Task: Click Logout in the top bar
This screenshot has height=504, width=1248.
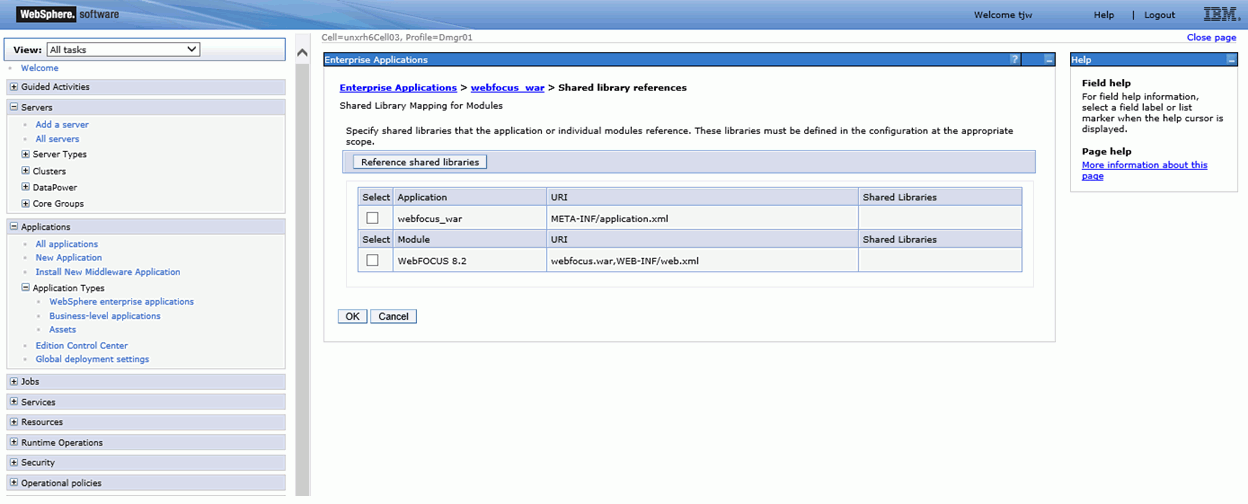Action: [1160, 15]
